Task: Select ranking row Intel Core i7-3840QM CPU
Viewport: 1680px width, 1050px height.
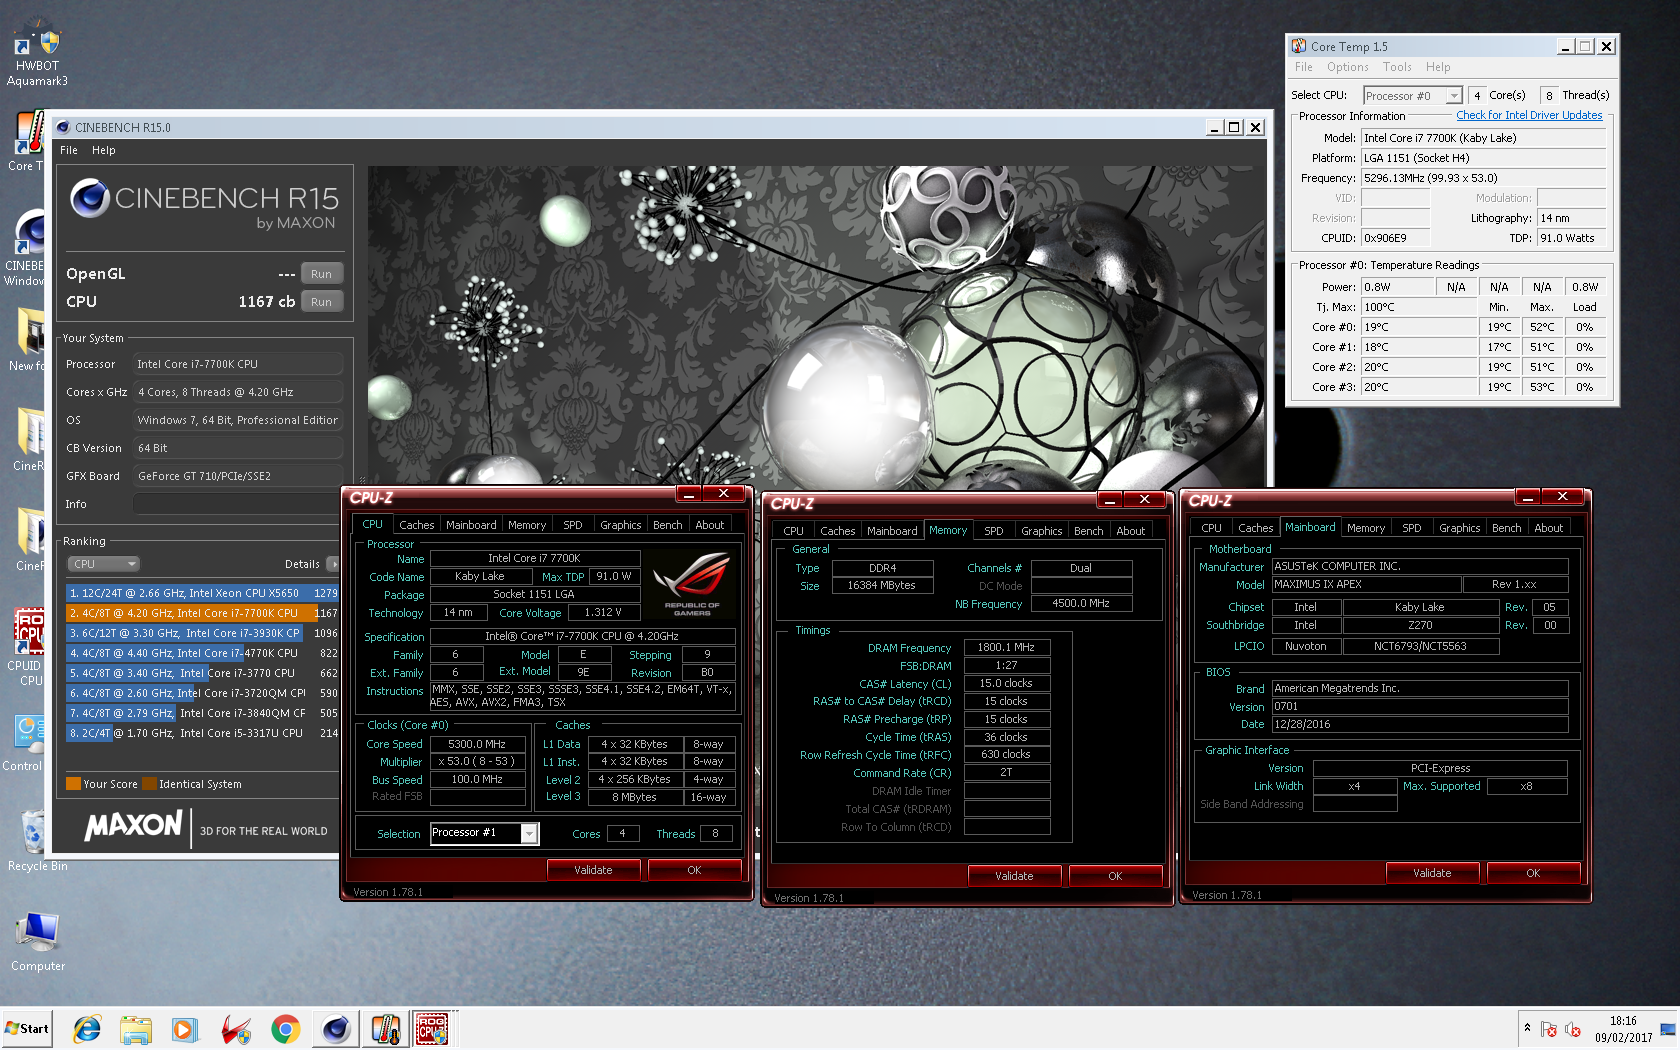Action: click(203, 713)
